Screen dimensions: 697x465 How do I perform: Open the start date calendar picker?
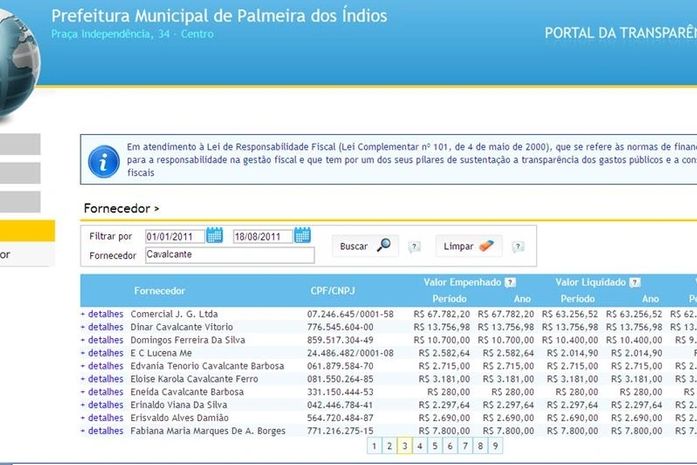click(215, 235)
